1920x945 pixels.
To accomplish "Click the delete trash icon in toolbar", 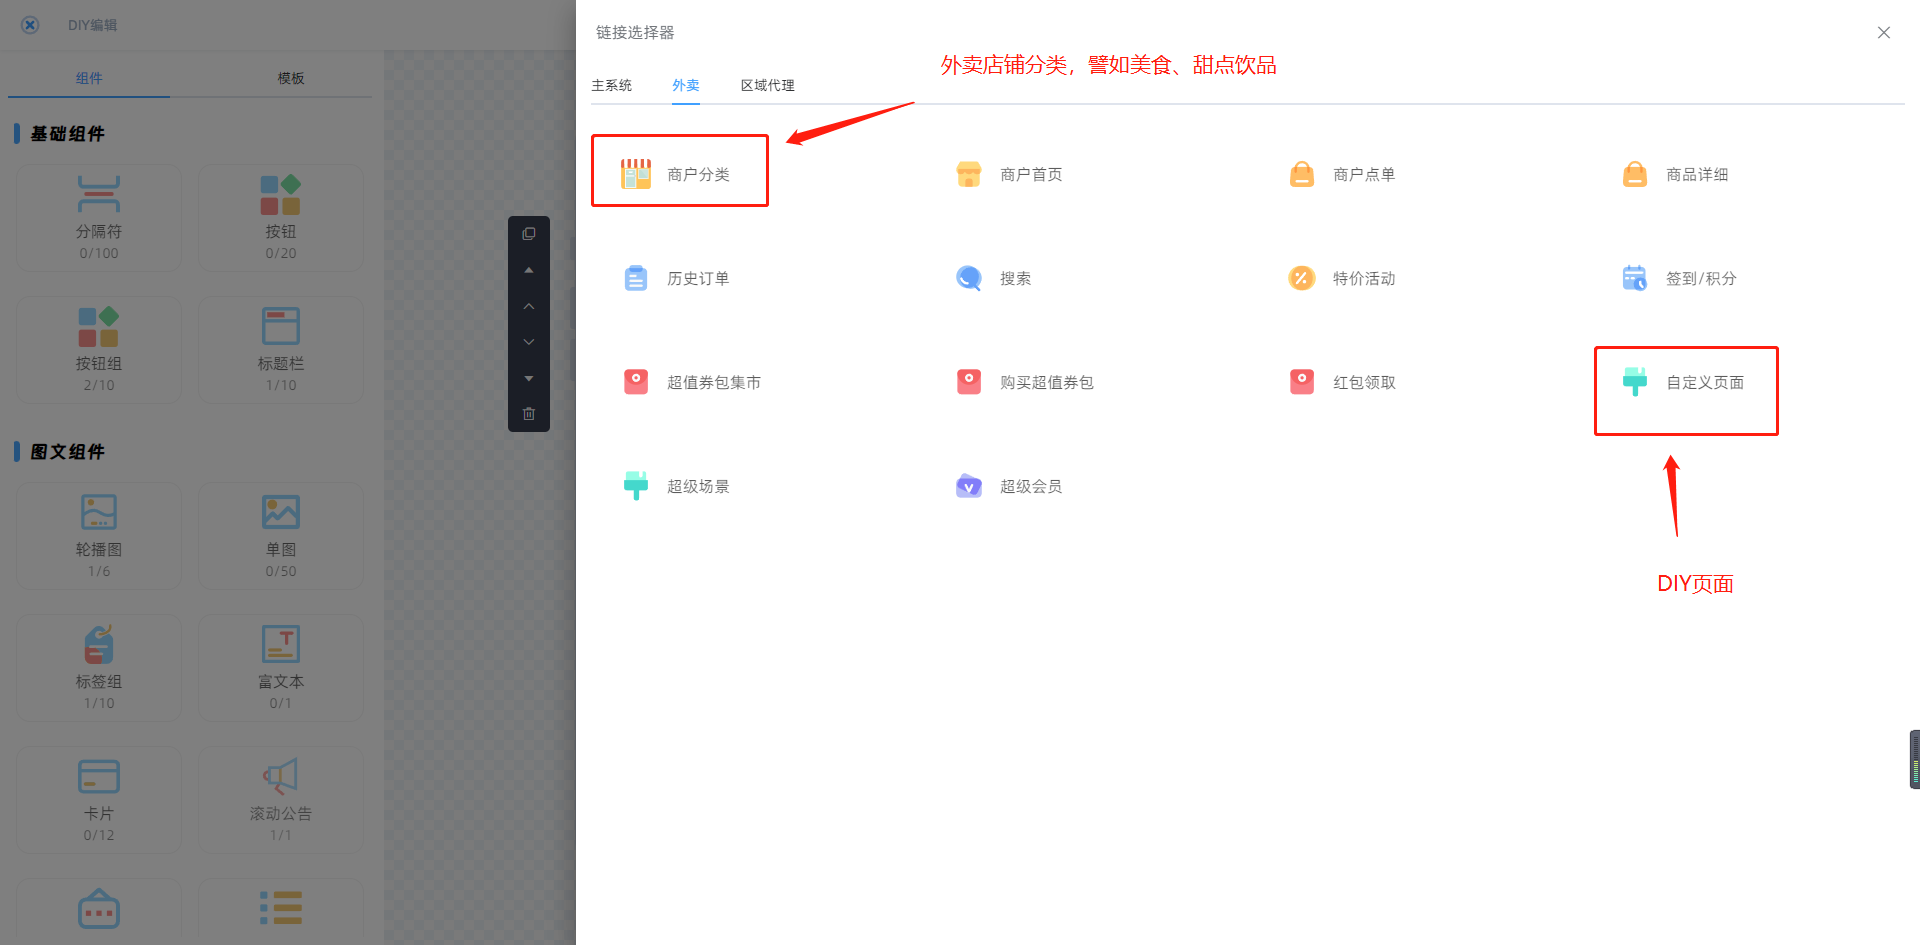I will [529, 413].
